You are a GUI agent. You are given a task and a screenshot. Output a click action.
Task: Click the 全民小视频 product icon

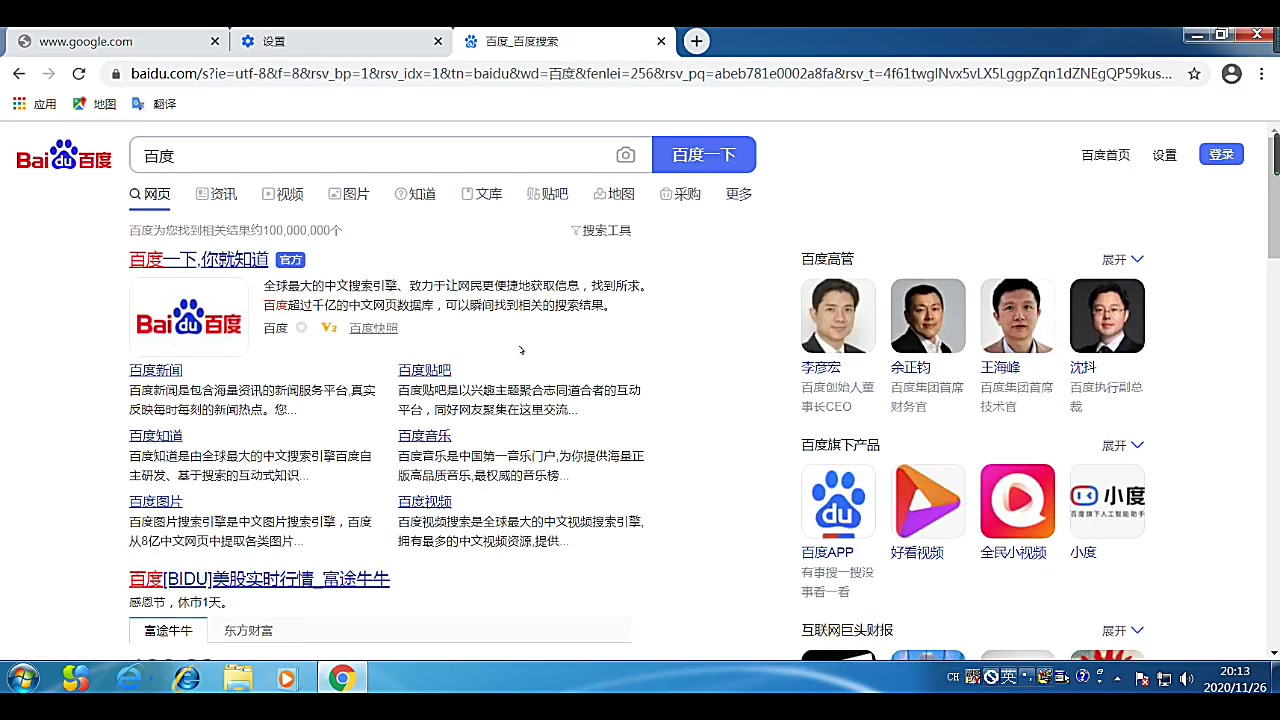tap(1017, 501)
